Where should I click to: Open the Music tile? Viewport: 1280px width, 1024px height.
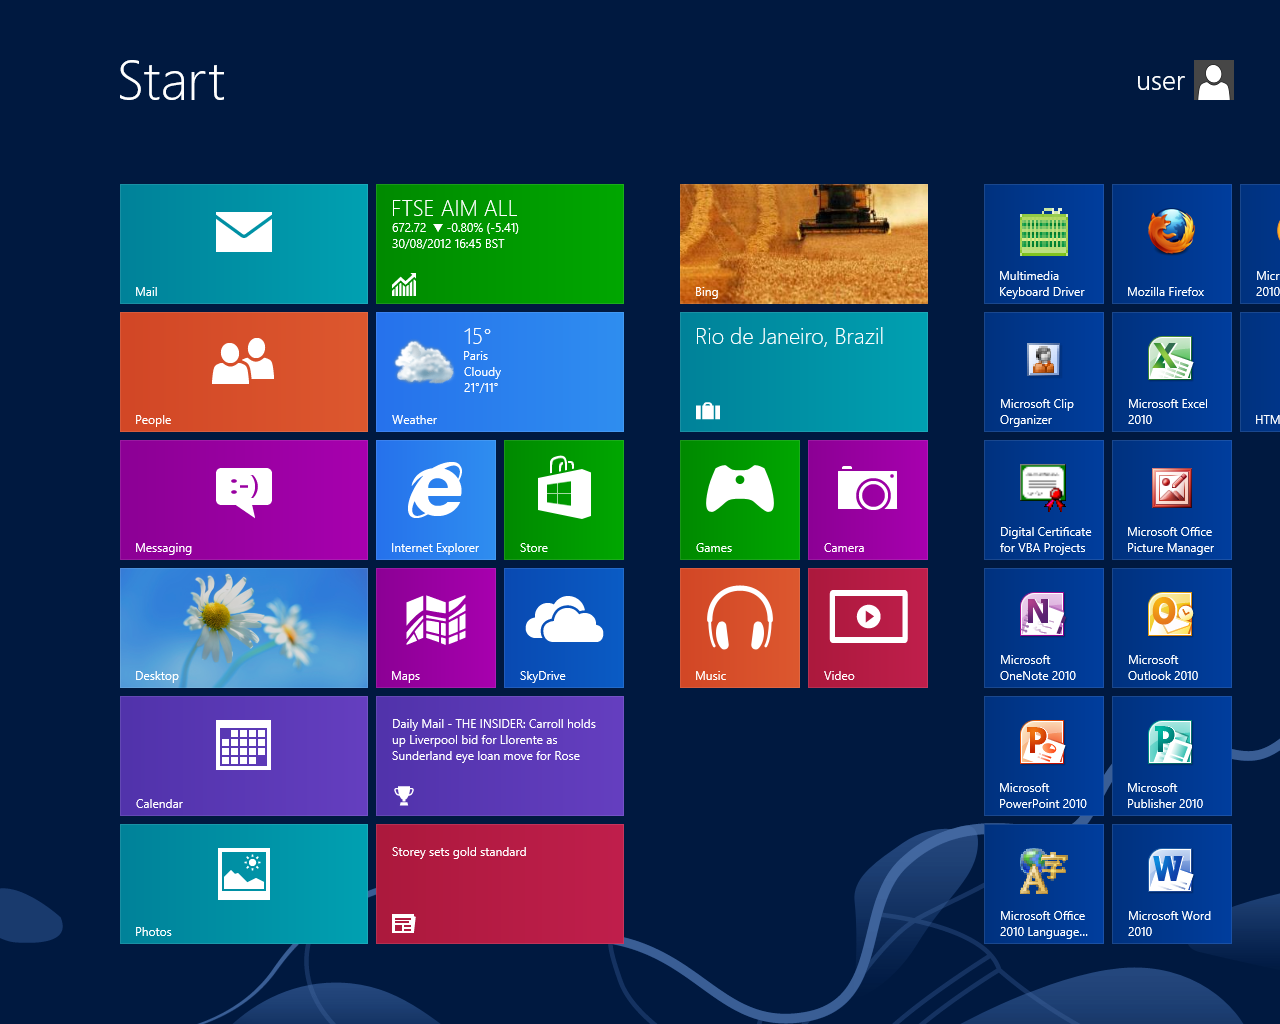click(x=740, y=628)
